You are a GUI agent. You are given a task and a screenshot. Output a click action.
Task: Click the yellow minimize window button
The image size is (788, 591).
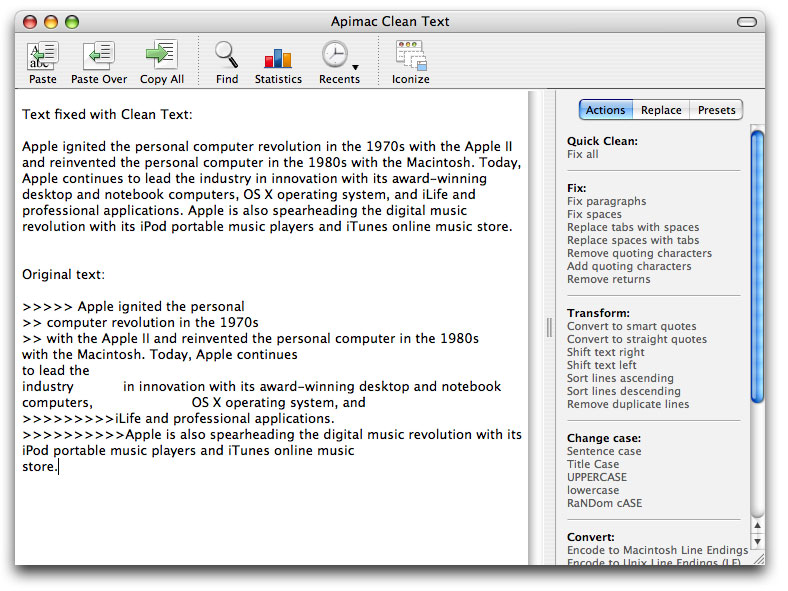[x=51, y=22]
